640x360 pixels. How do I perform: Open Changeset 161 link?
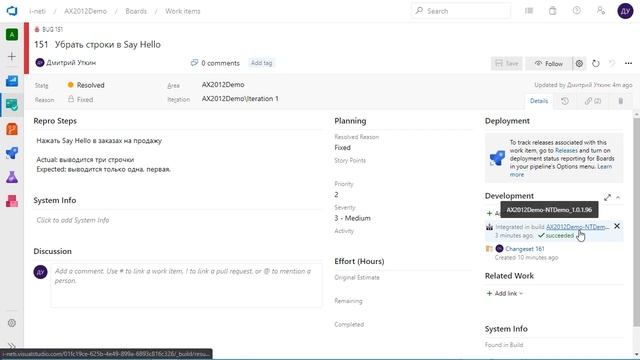pyautogui.click(x=524, y=249)
